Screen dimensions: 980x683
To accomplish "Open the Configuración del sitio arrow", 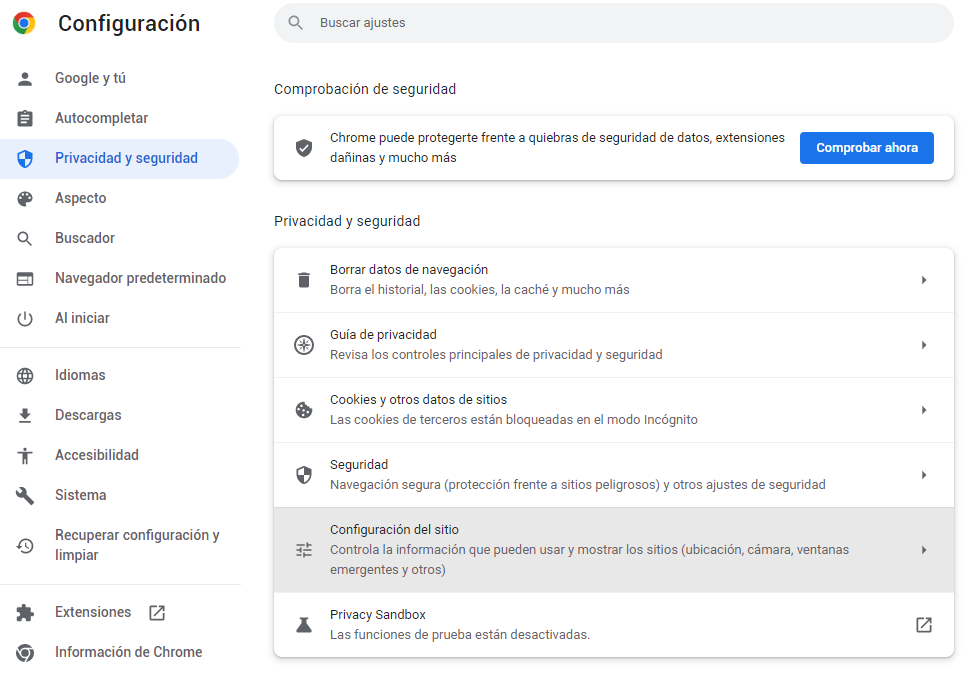I will (x=924, y=550).
